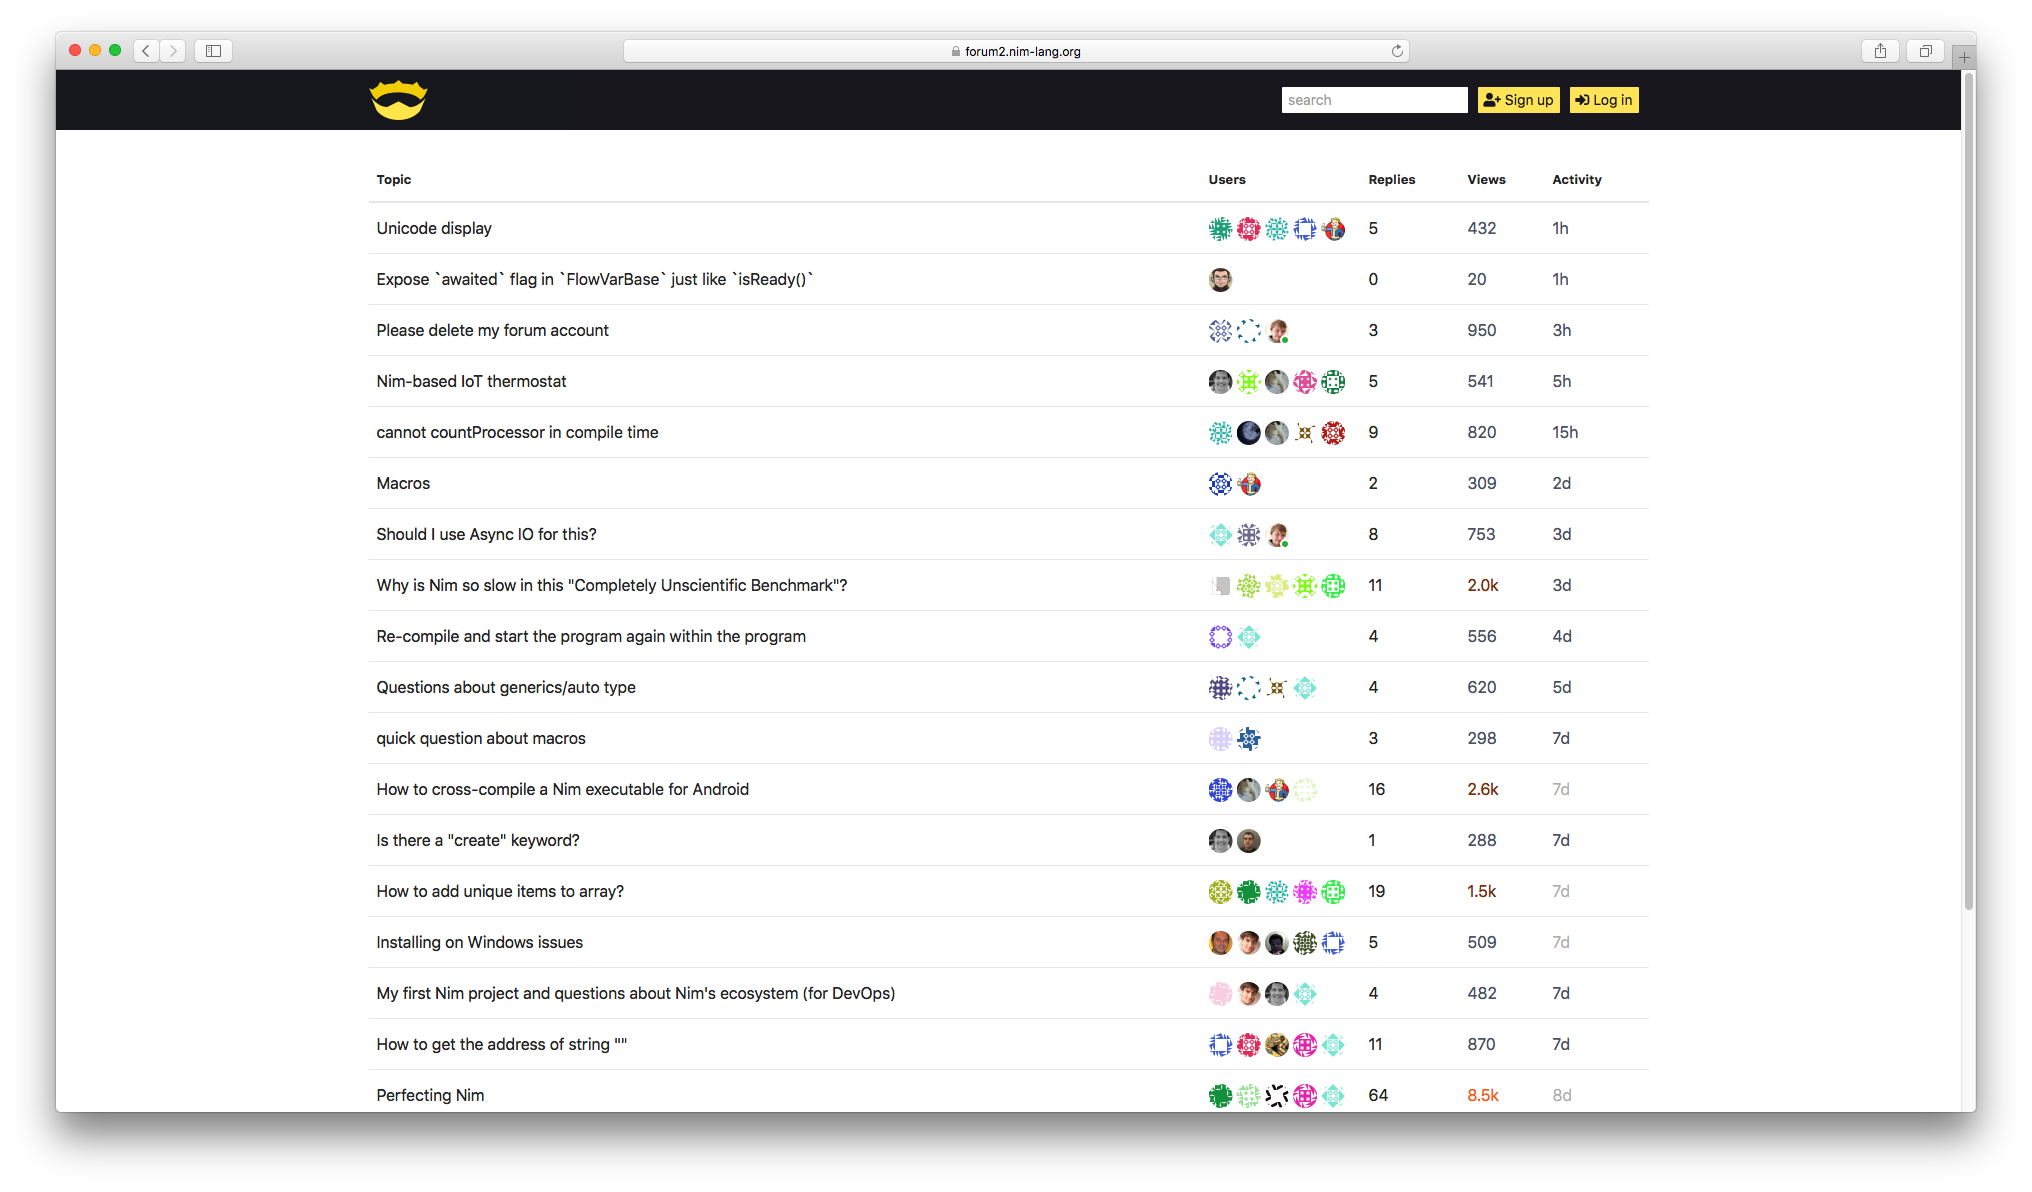Image resolution: width=2032 pixels, height=1192 pixels.
Task: Click user avatar on Perfecting Nim topic
Action: pyautogui.click(x=1219, y=1094)
